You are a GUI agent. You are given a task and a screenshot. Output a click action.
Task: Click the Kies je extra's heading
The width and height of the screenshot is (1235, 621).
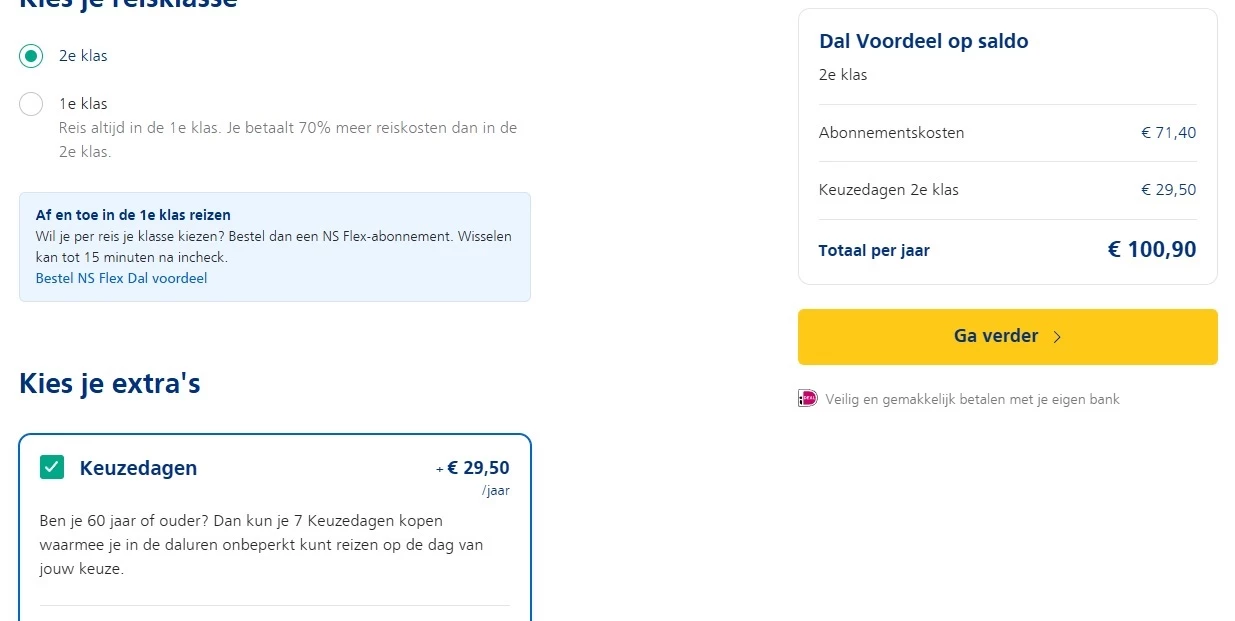point(110,384)
